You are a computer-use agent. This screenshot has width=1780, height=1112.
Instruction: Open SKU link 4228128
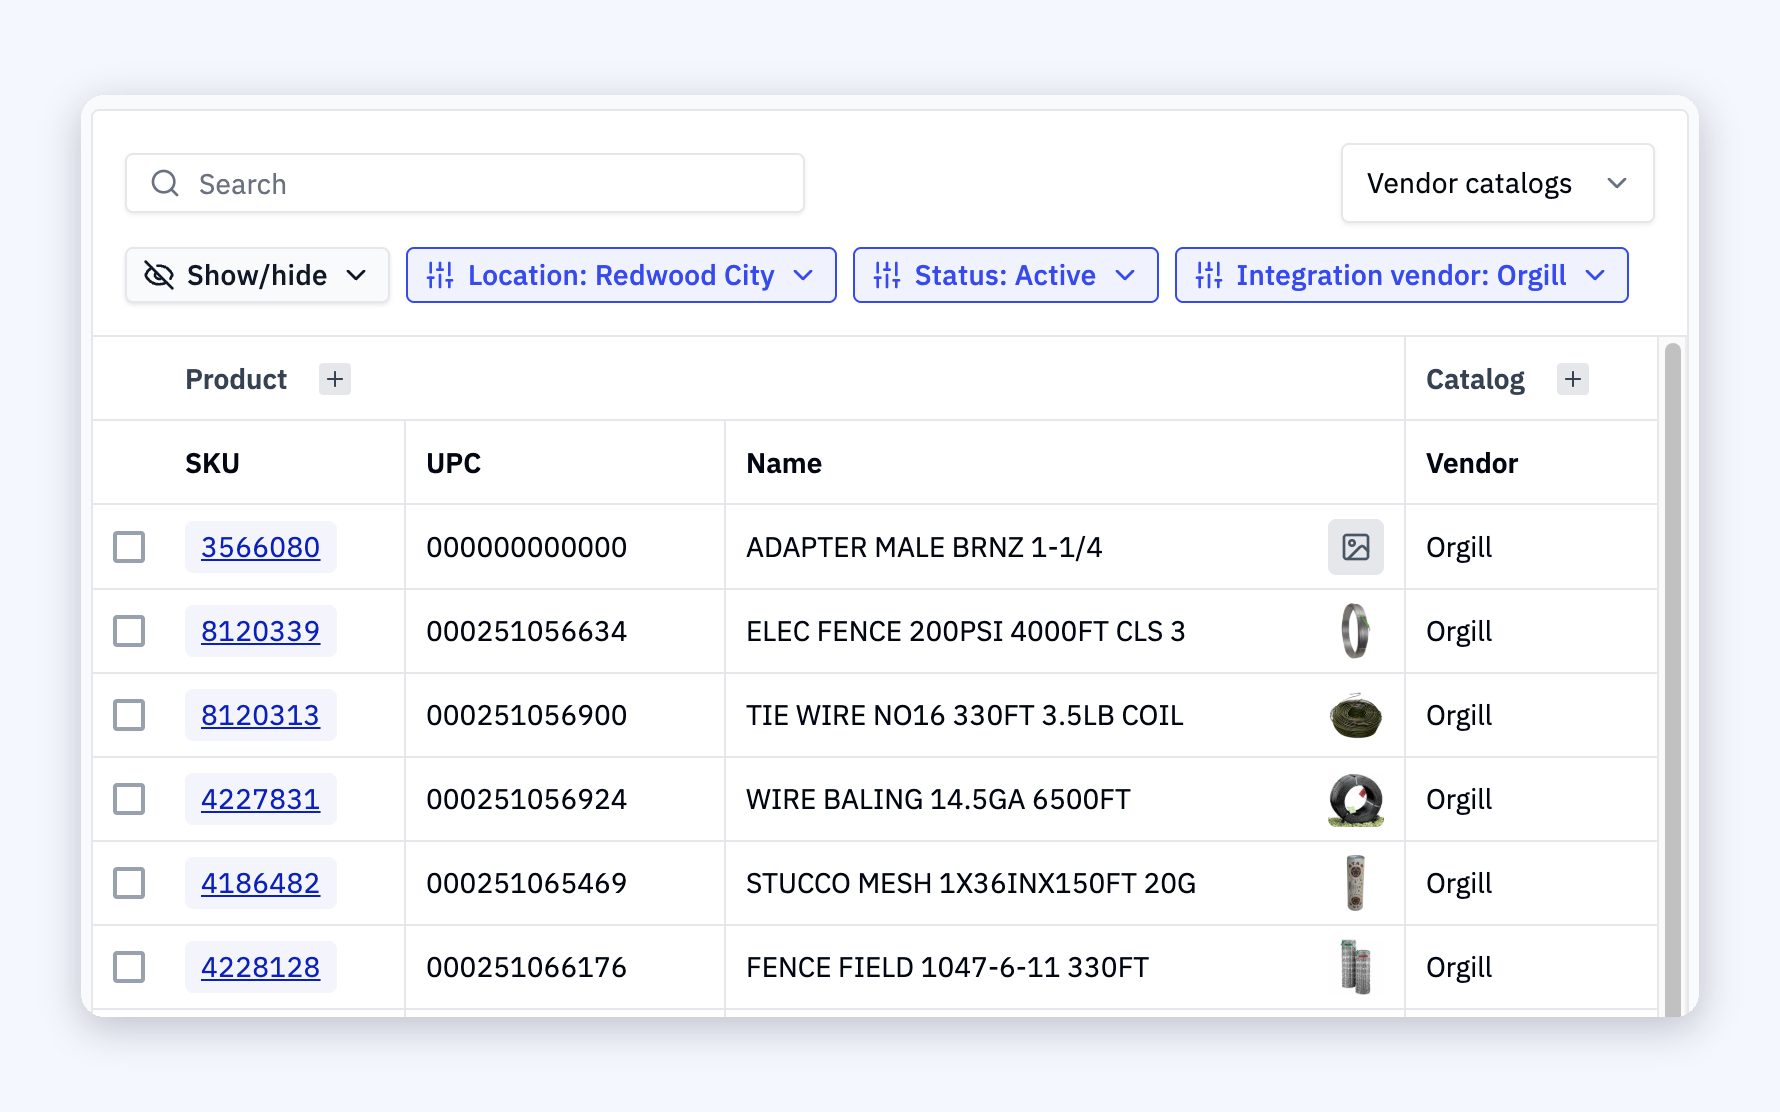click(x=260, y=967)
